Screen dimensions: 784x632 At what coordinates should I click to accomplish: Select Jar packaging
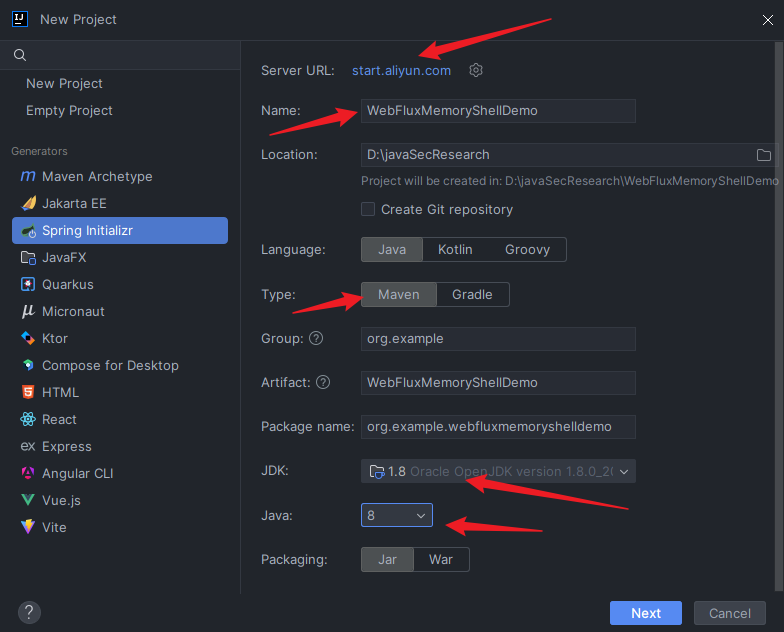pyautogui.click(x=388, y=560)
